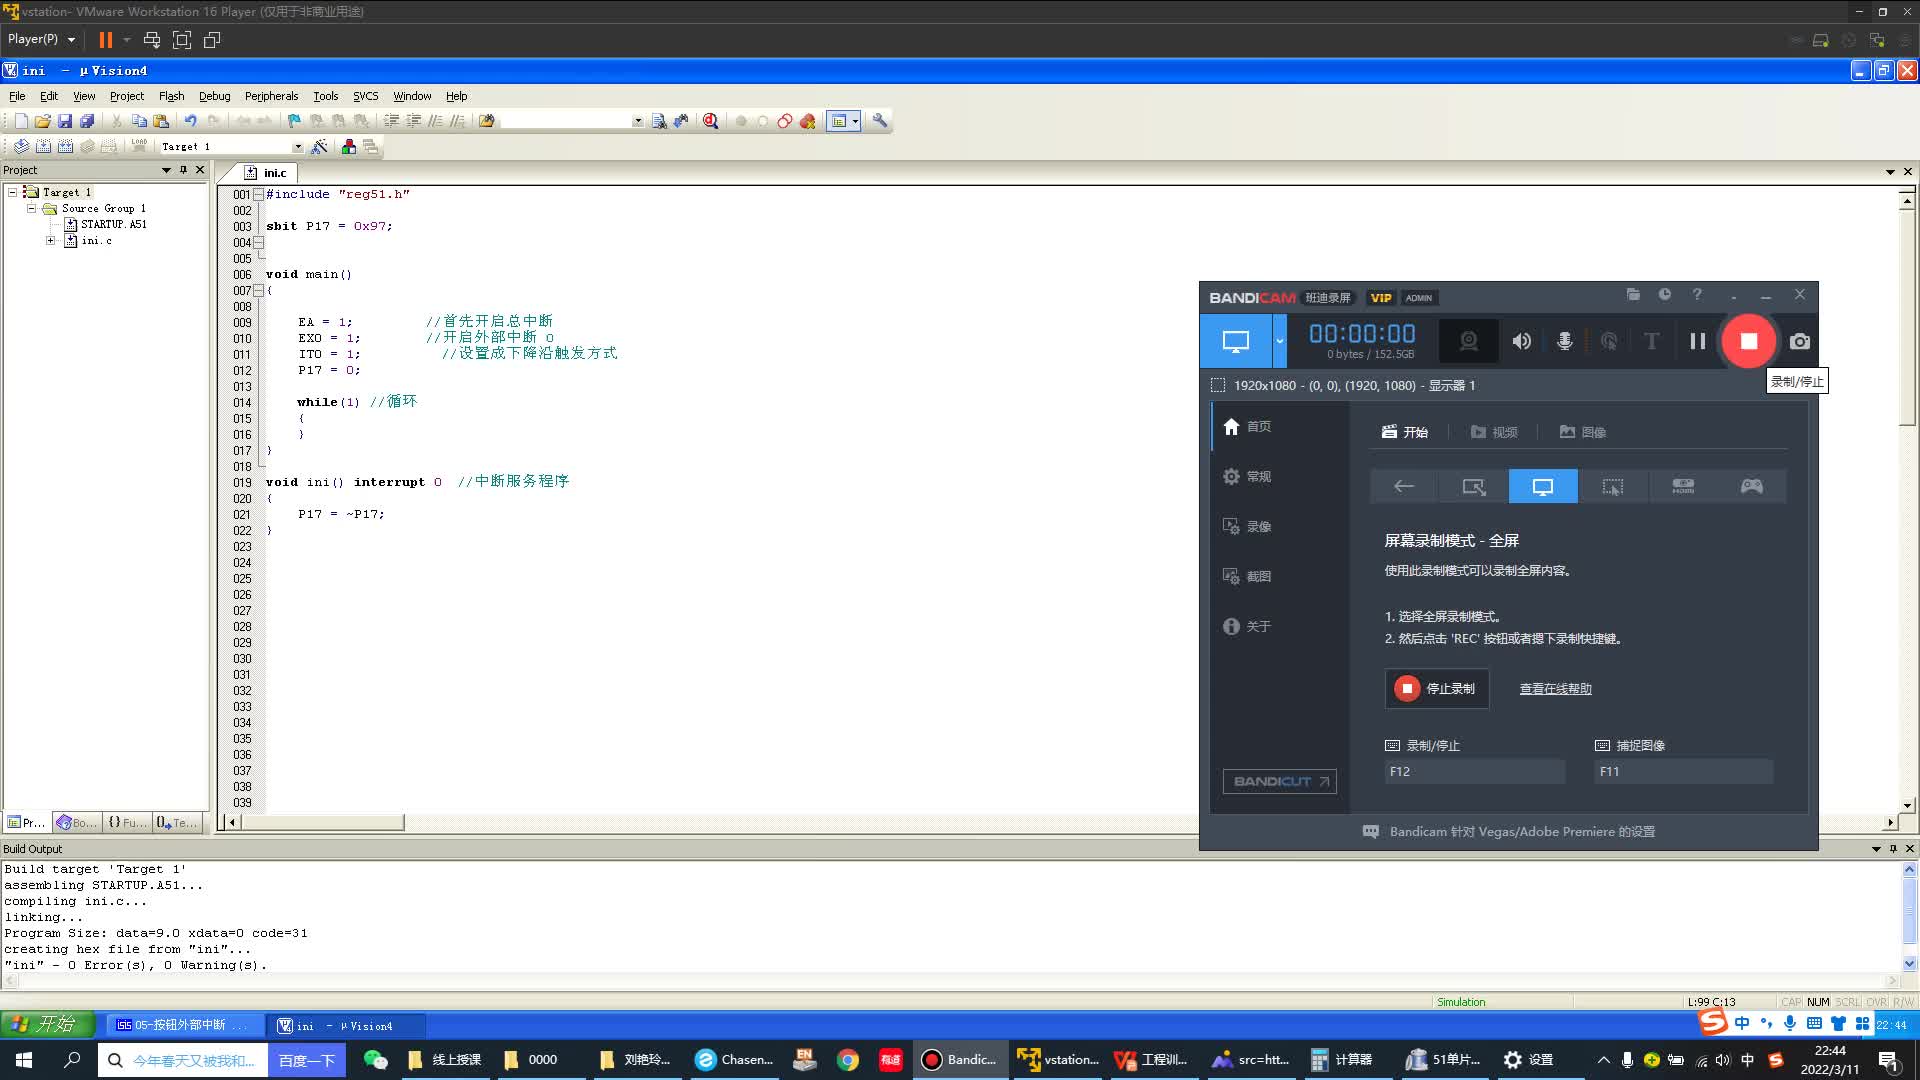
Task: Open Bandicam 常规 settings section
Action: [x=1247, y=477]
